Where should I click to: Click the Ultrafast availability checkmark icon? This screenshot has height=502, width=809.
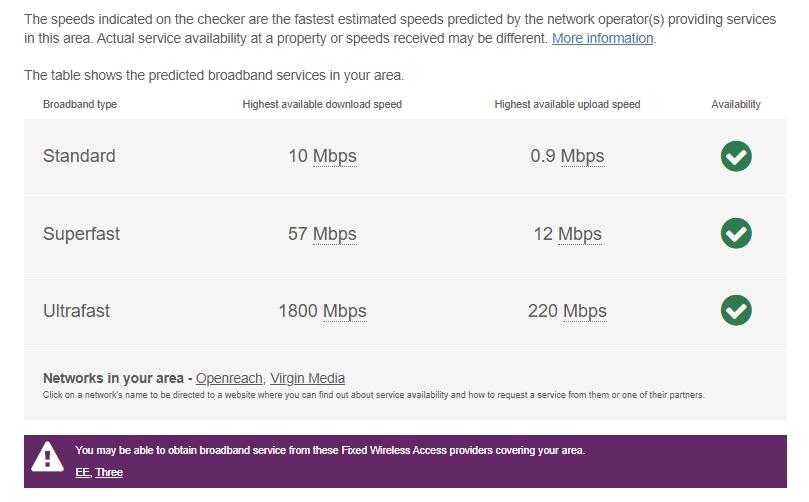click(x=736, y=310)
